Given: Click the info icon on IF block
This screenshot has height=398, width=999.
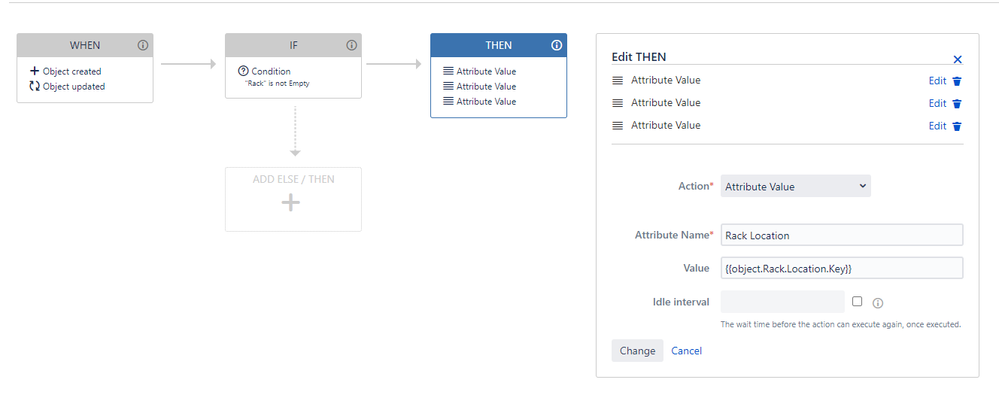Looking at the screenshot, I should [x=351, y=45].
